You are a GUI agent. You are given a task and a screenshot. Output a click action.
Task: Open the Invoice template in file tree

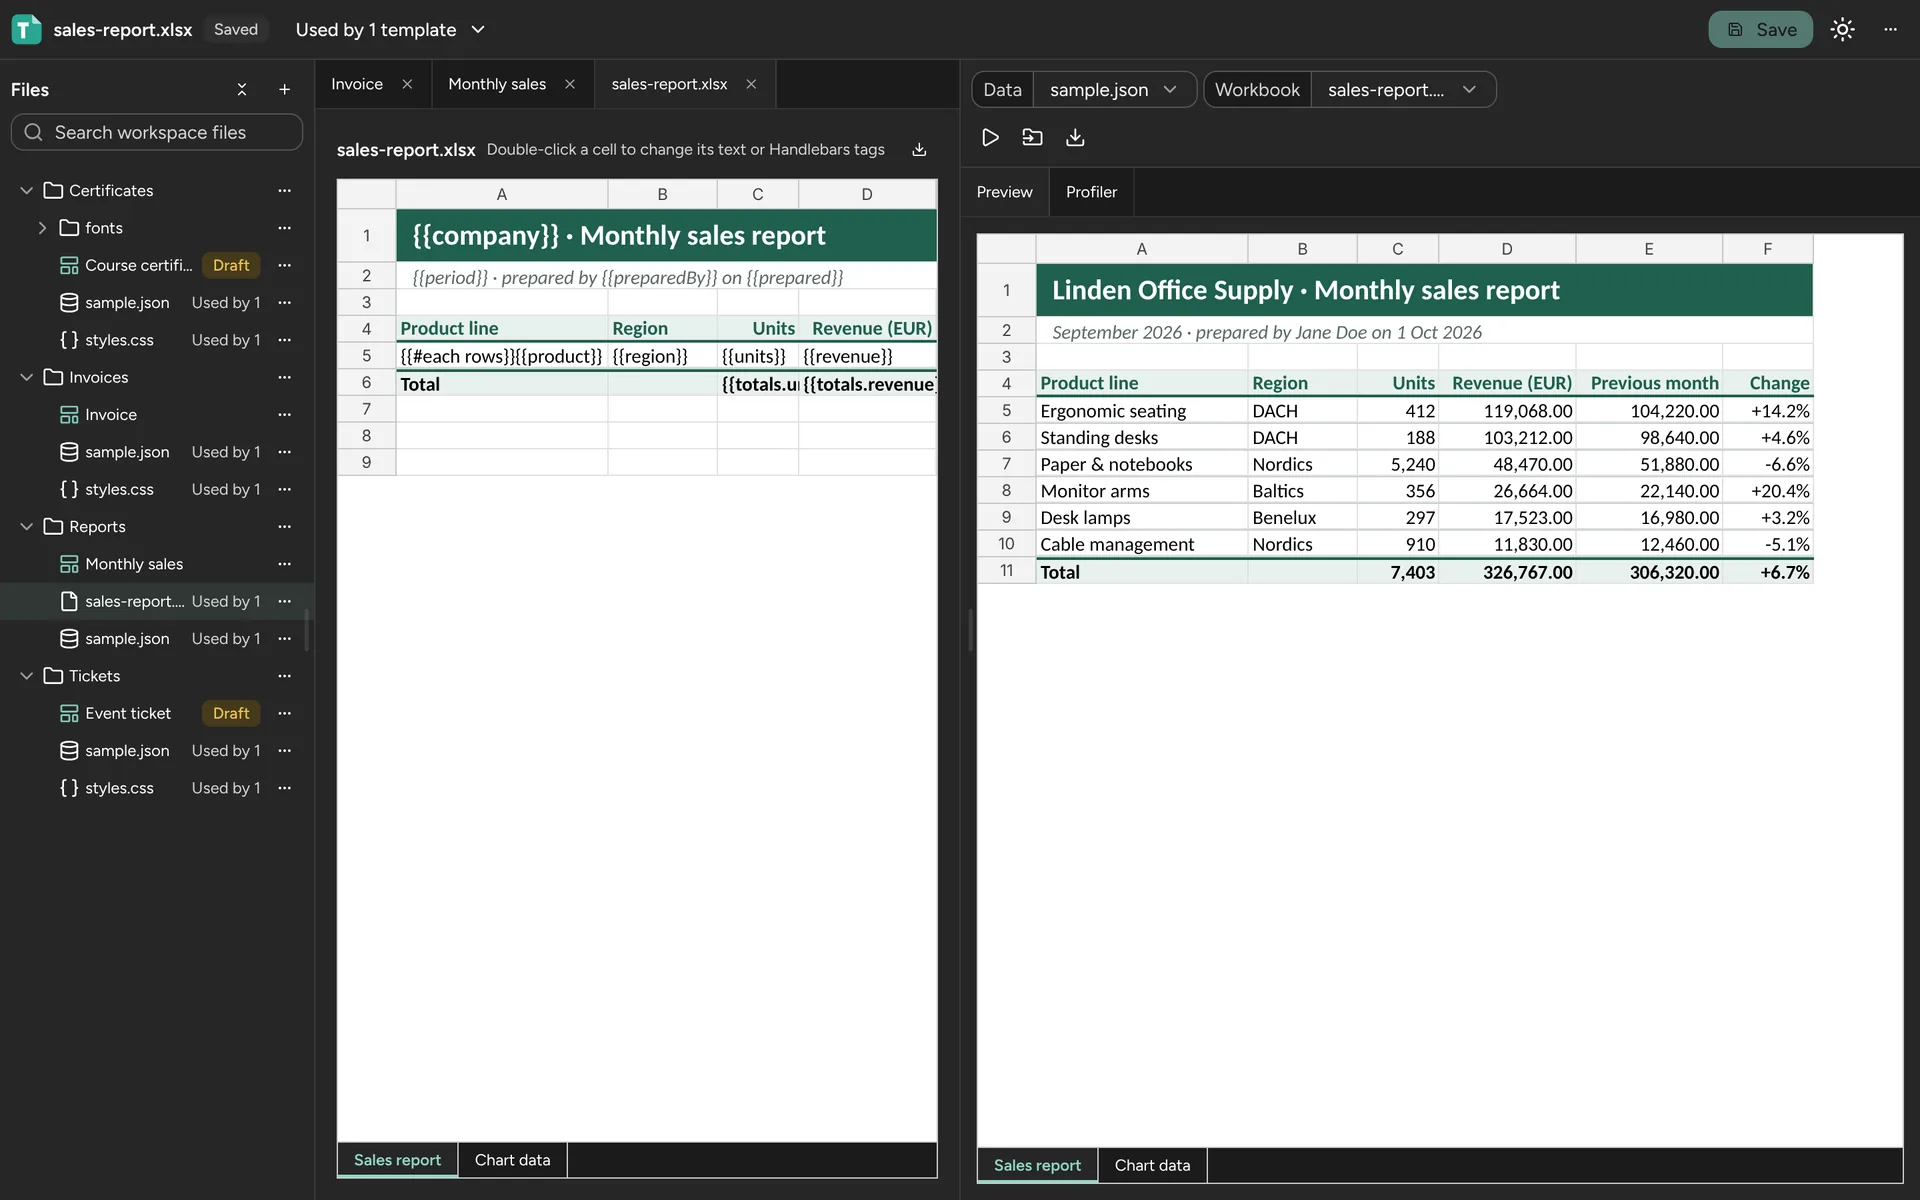click(x=111, y=415)
